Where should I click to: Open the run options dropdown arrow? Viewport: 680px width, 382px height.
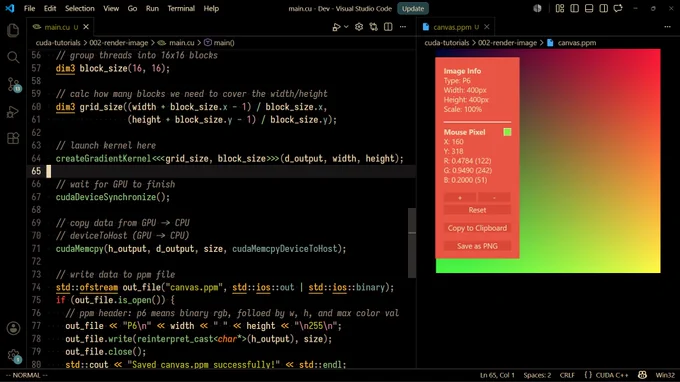coord(346,27)
